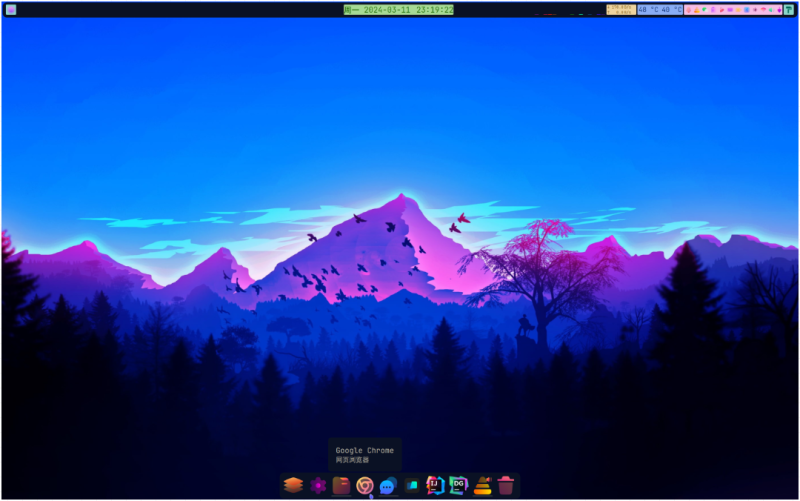Click the red umbrella-shaped tray icon

763,9
